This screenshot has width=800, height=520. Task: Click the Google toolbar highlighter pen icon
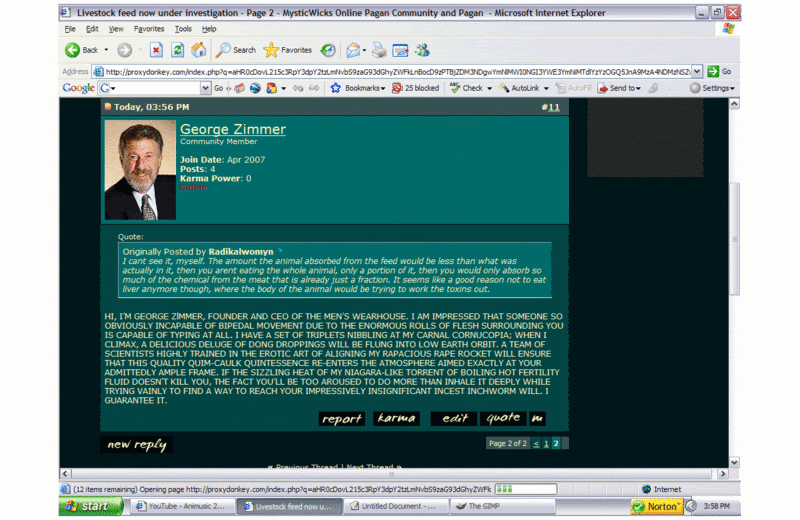pos(653,88)
